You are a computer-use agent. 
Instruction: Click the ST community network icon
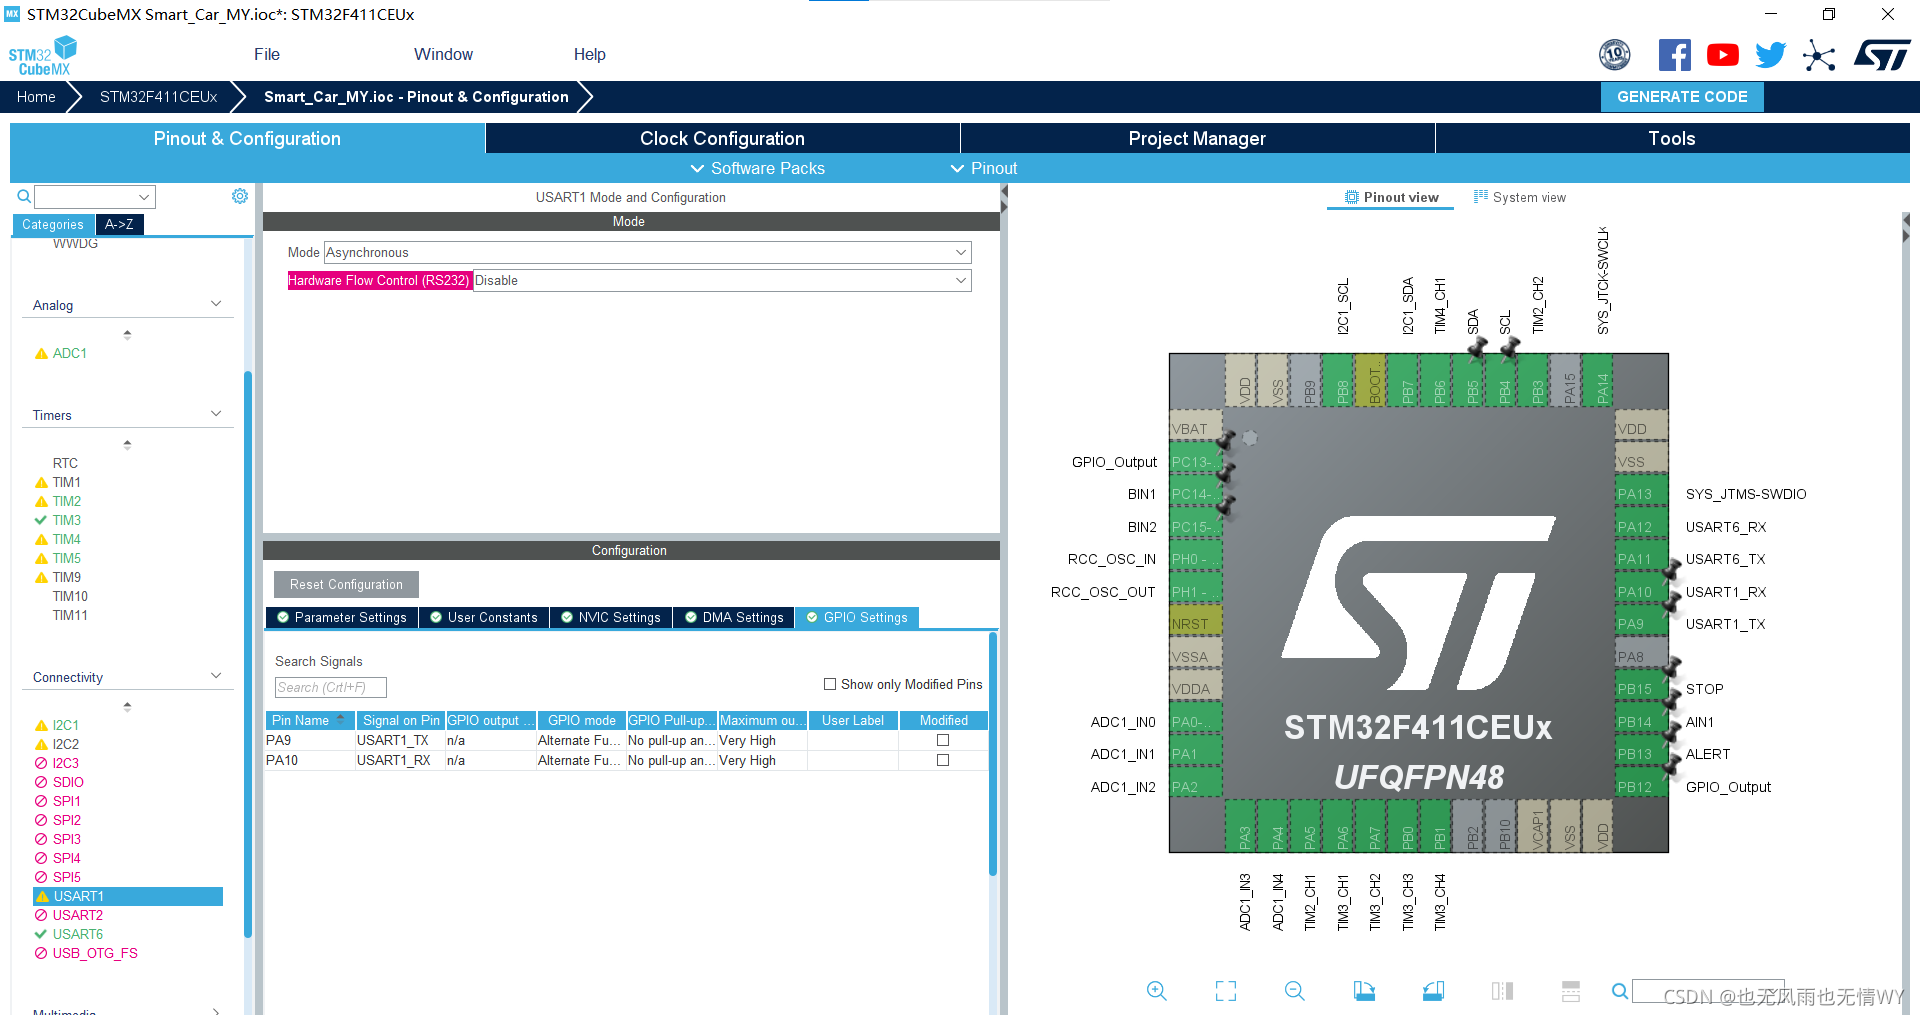tap(1819, 55)
